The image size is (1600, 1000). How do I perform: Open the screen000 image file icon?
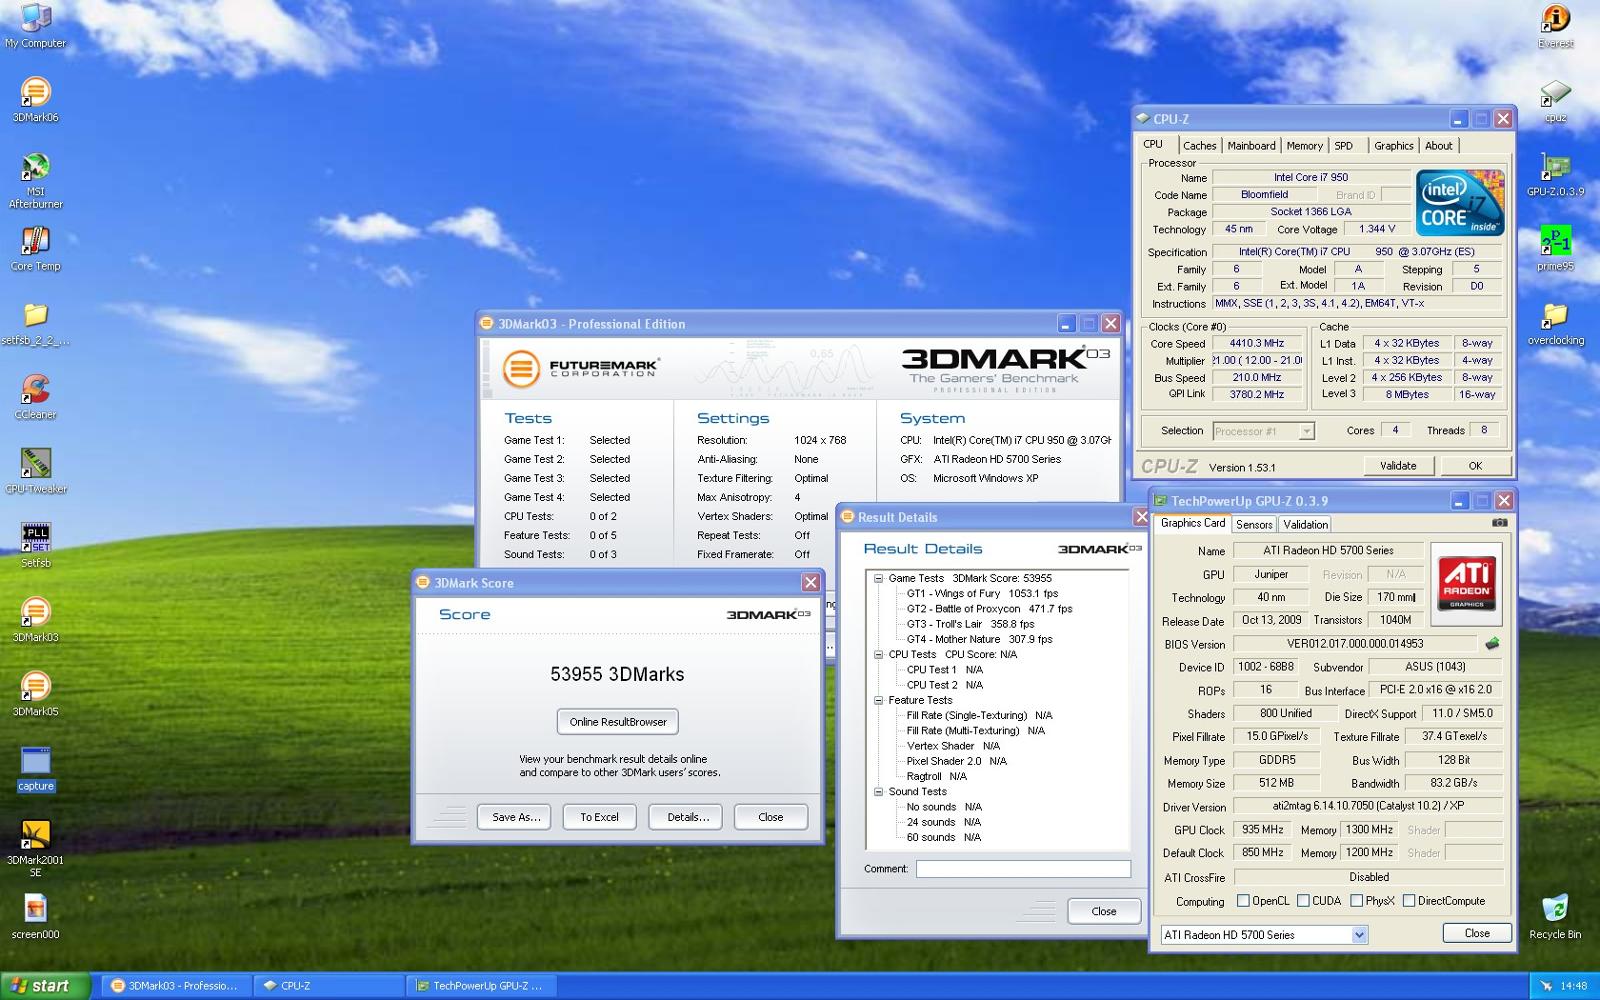35,916
